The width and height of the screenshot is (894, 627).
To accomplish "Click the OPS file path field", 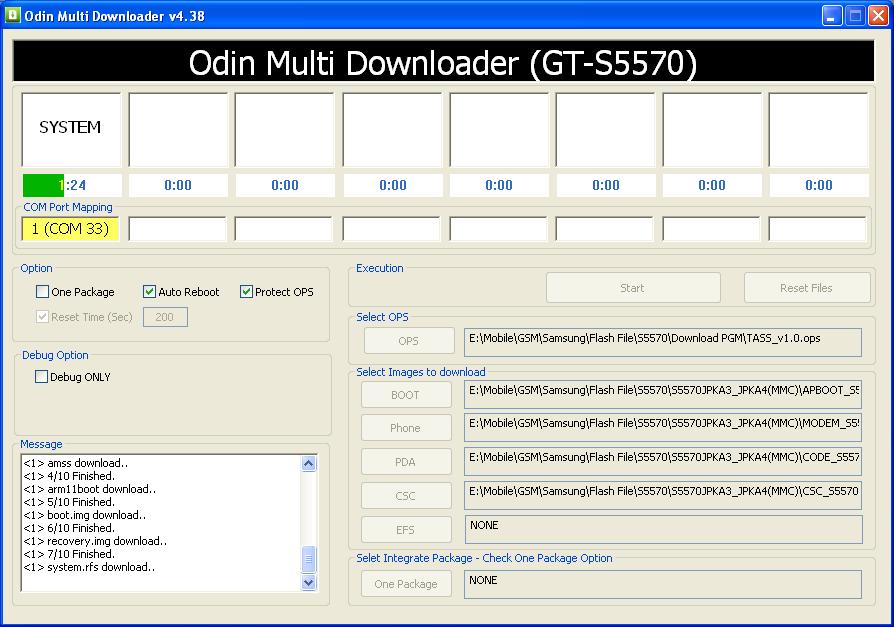I will [663, 342].
